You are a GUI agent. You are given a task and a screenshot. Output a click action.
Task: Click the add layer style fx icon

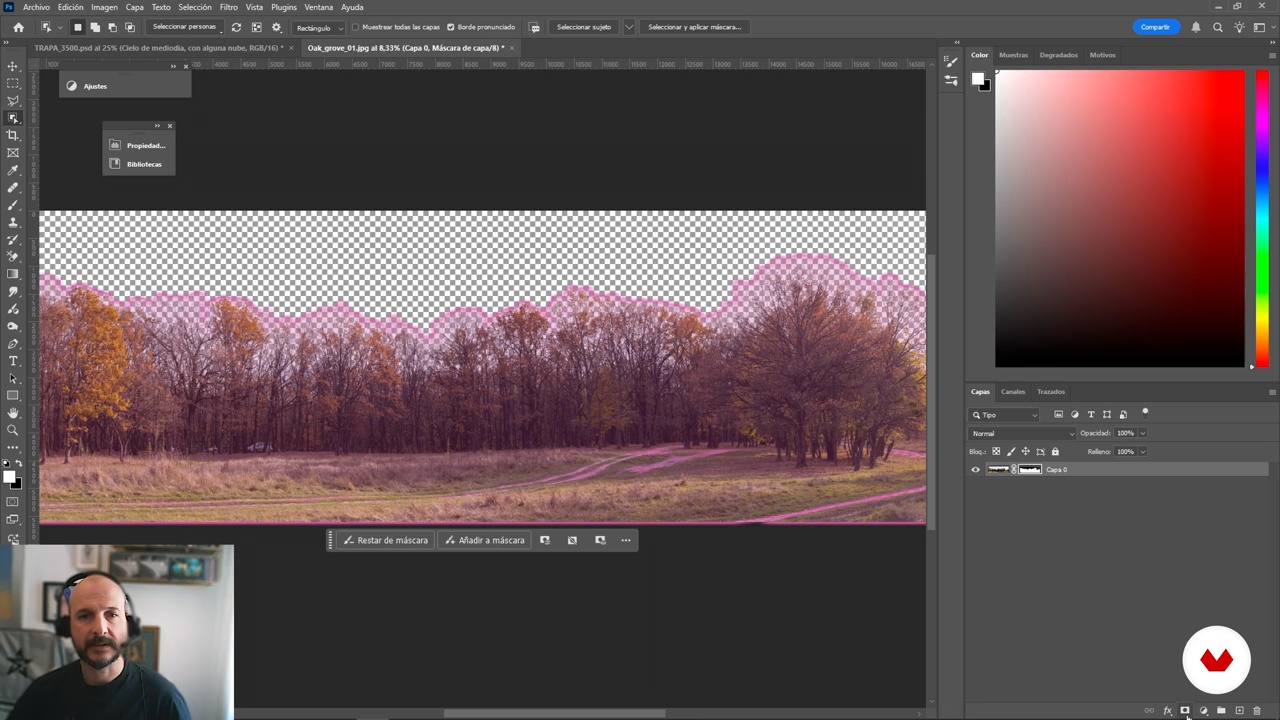1167,711
